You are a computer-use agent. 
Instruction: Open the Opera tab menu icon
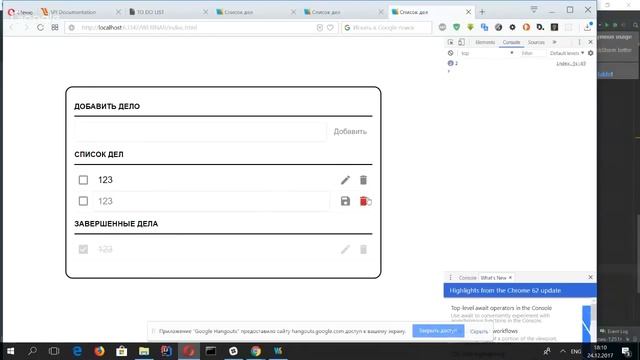point(533,10)
